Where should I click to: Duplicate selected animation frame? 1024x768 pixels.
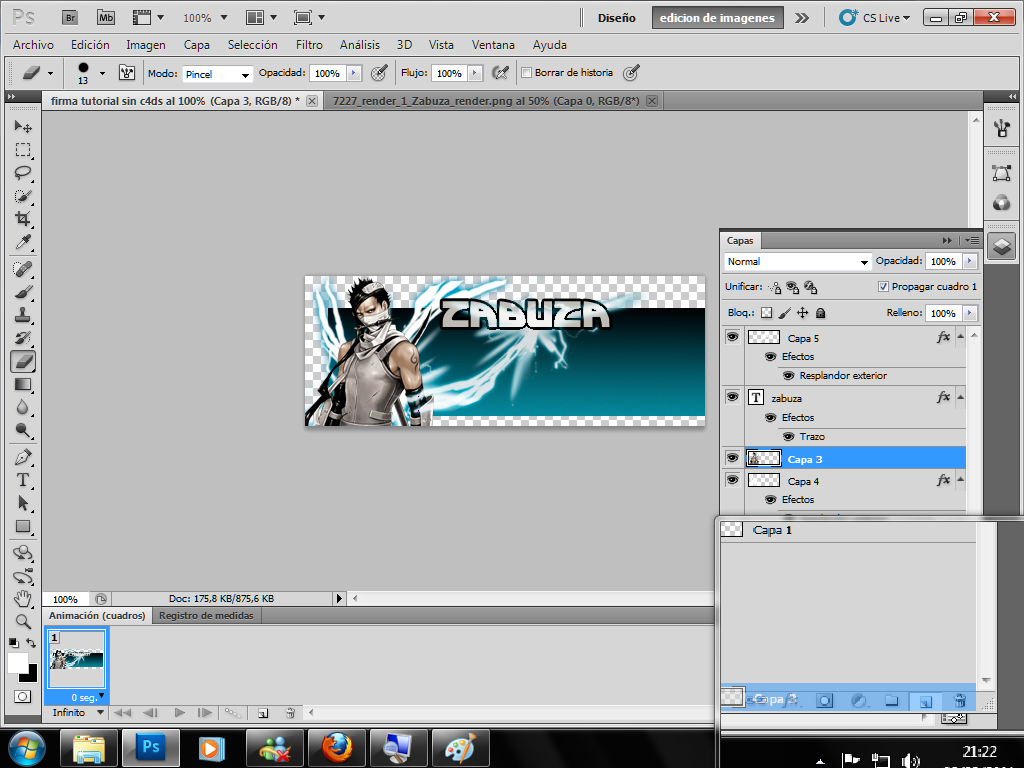click(x=263, y=713)
